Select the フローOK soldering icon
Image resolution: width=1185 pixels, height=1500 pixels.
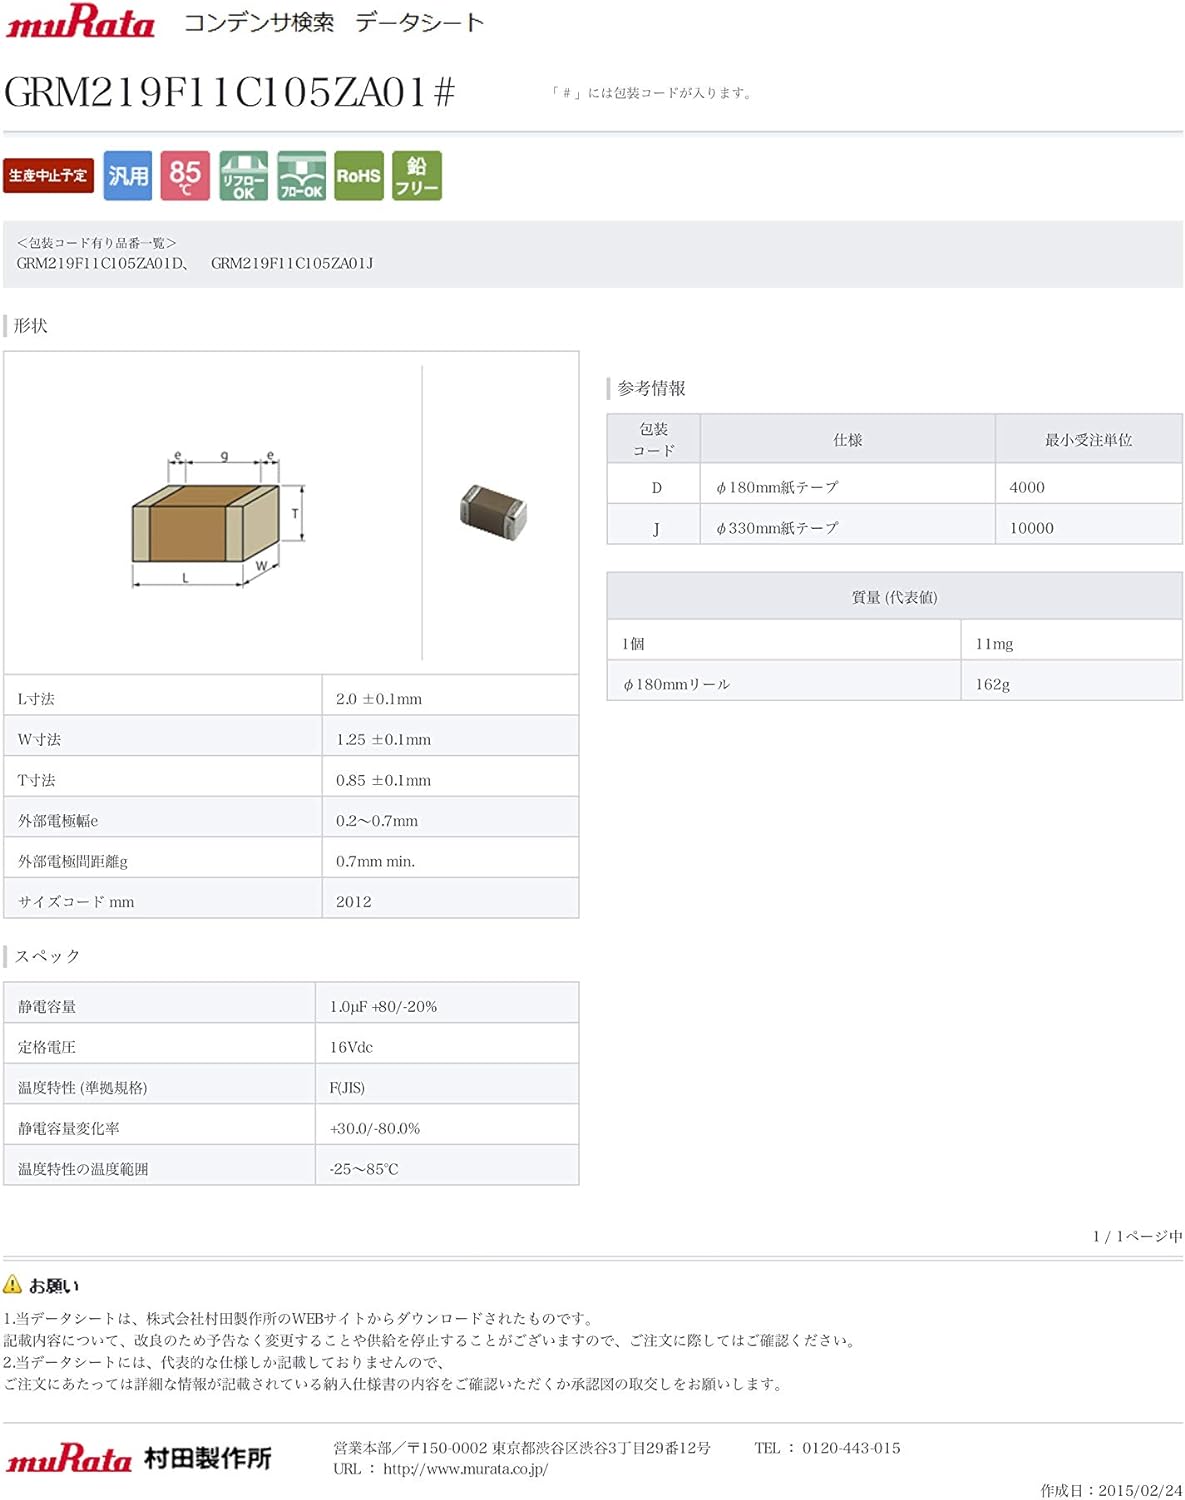303,175
